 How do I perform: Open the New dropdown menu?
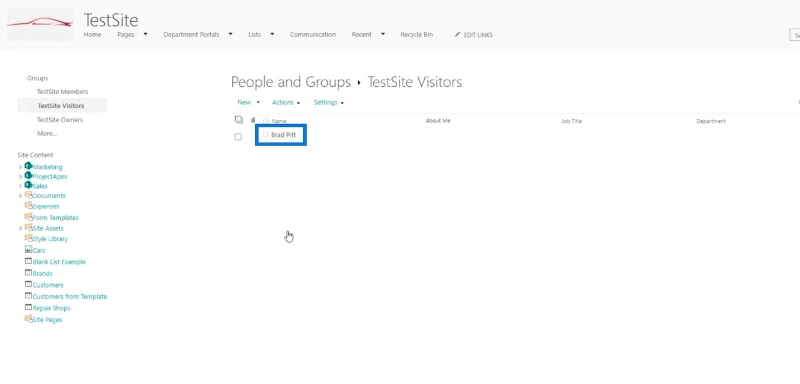(248, 103)
